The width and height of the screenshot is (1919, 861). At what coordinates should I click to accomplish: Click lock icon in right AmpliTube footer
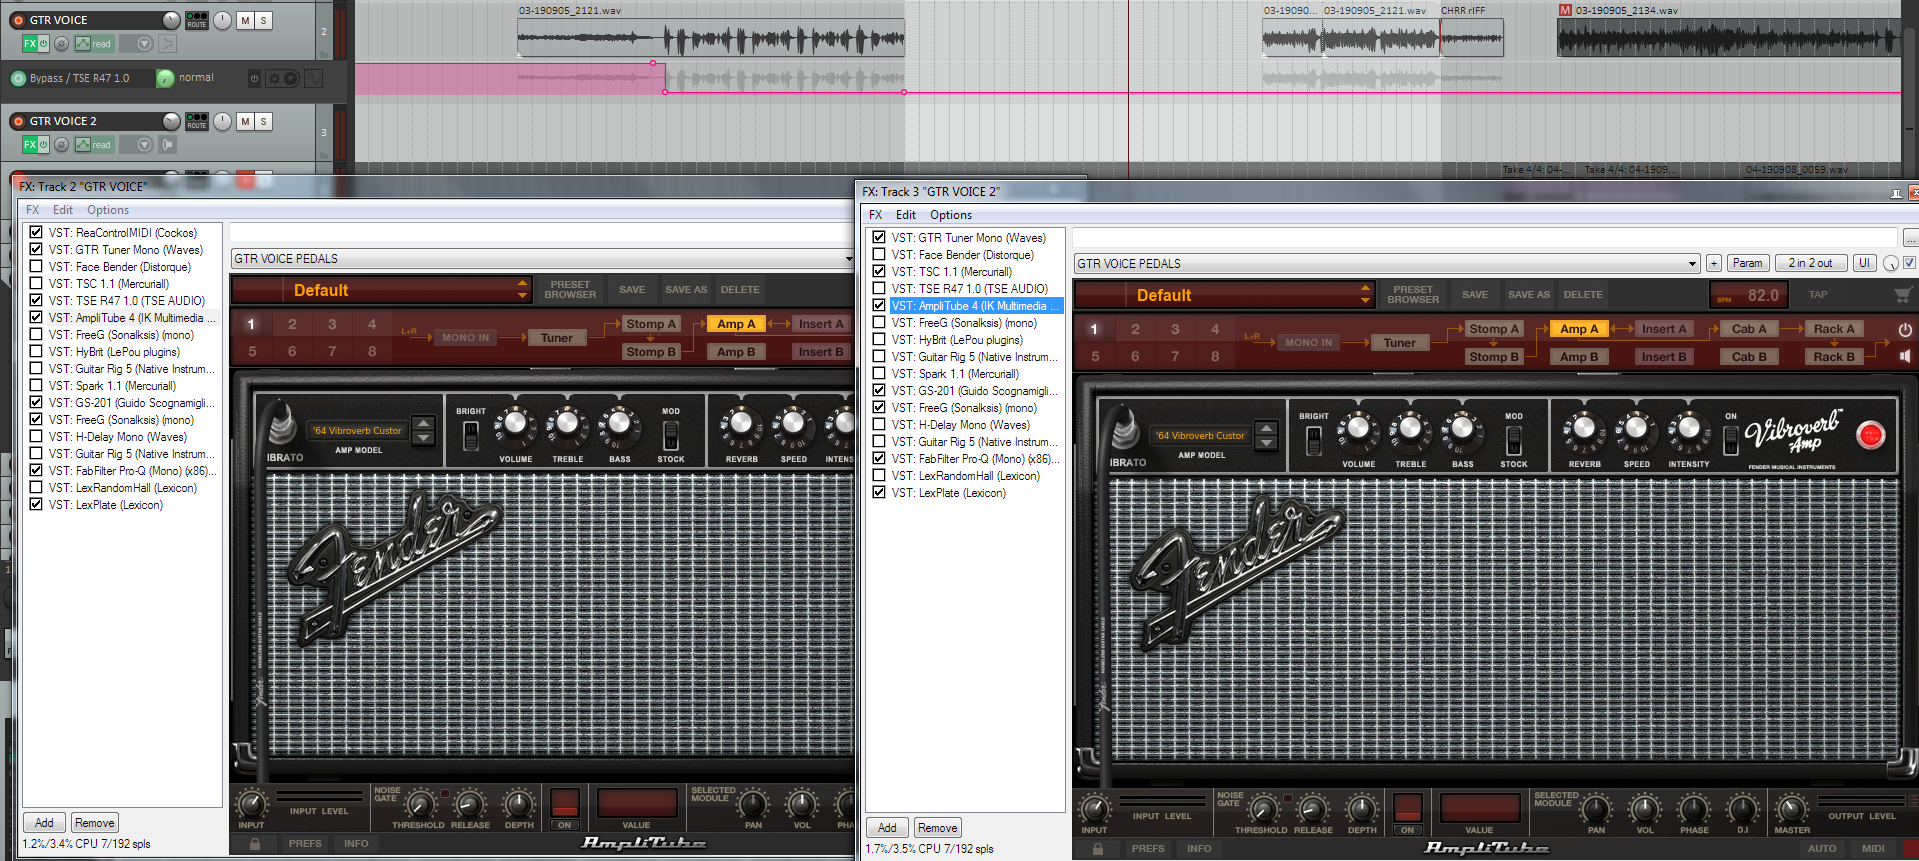point(1098,849)
